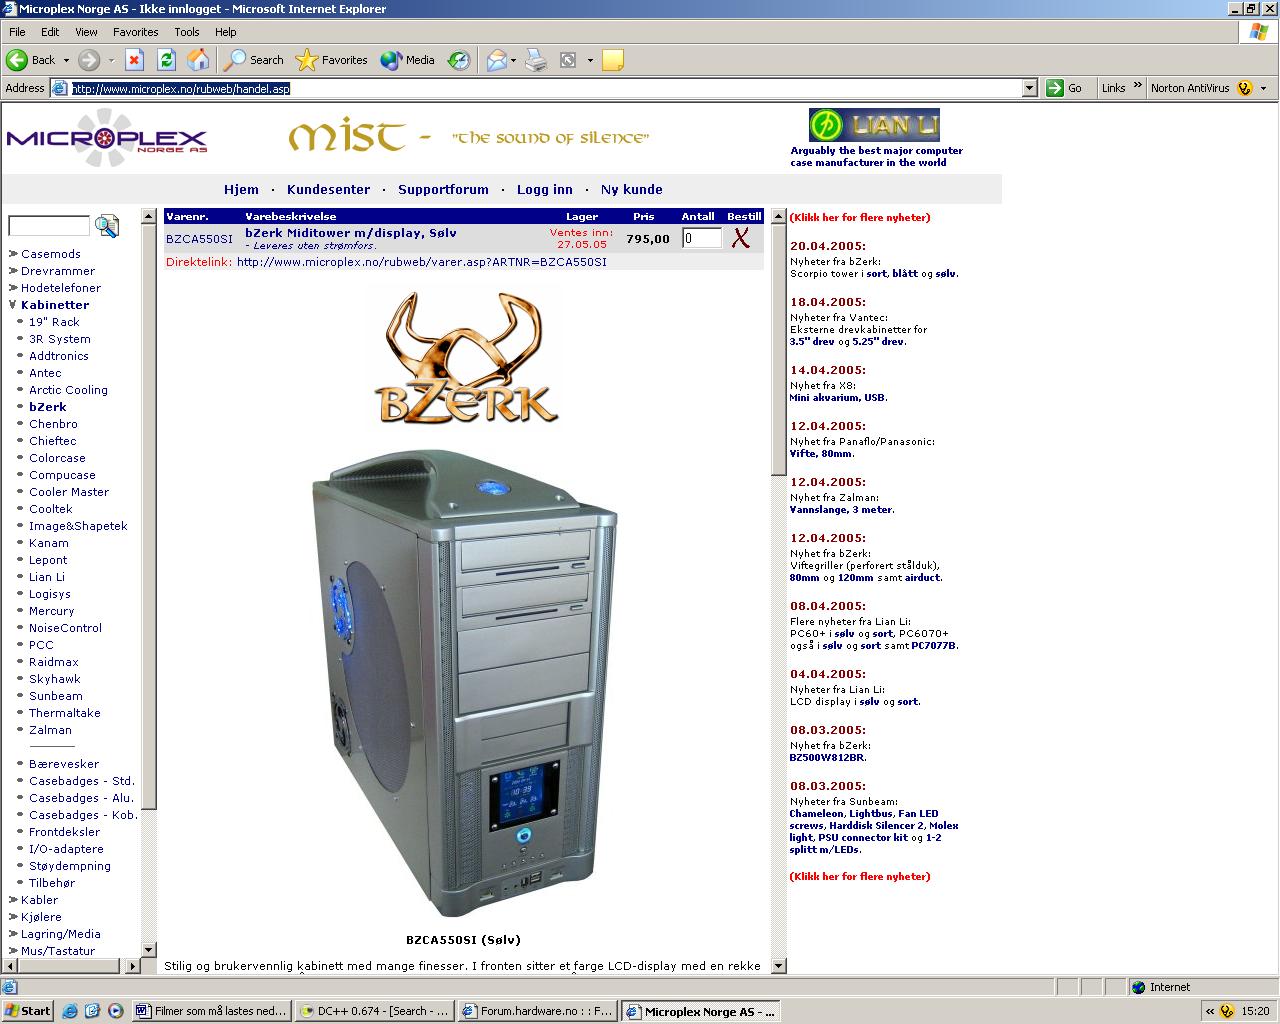Open the Media button in the toolbar
The height and width of the screenshot is (1024, 1280).
(408, 60)
